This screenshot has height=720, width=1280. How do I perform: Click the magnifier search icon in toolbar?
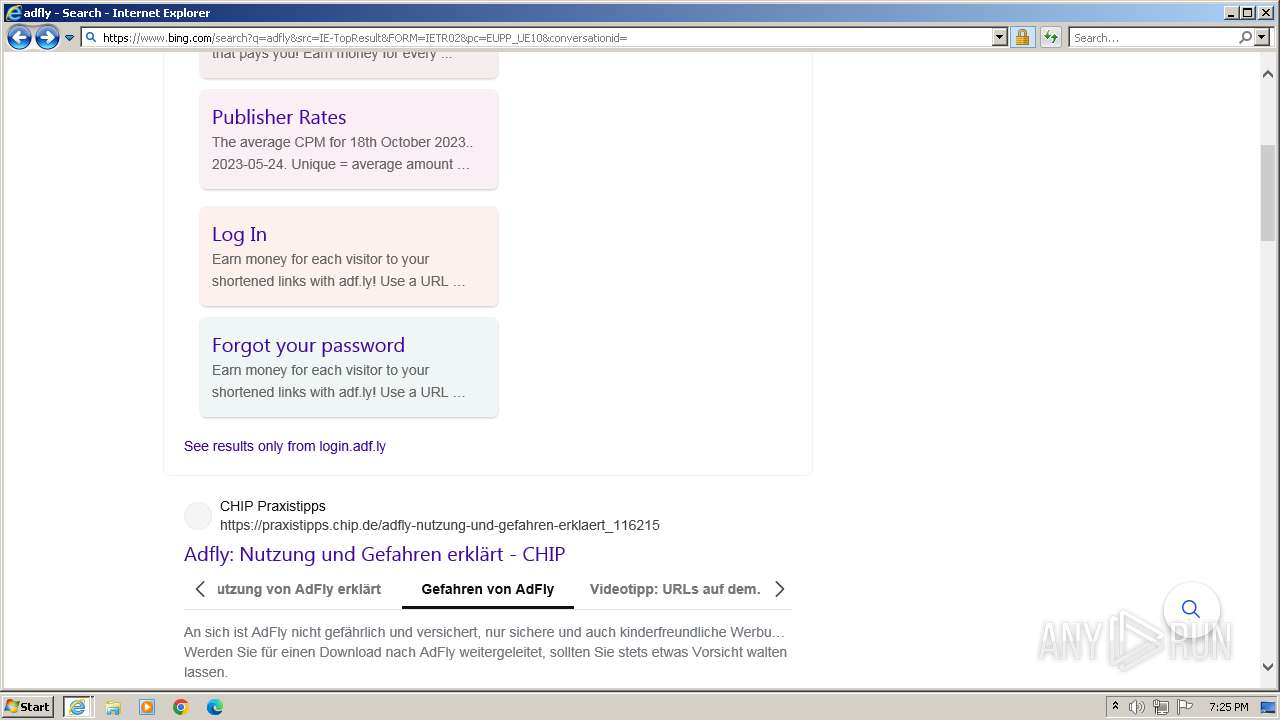(1245, 38)
